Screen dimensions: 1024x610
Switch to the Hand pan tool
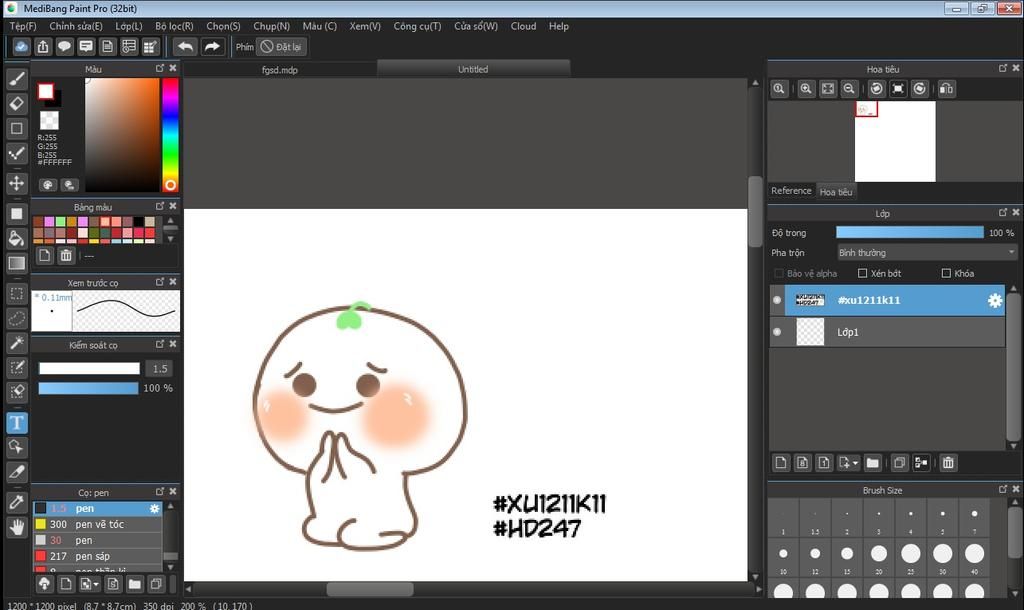pyautogui.click(x=16, y=526)
